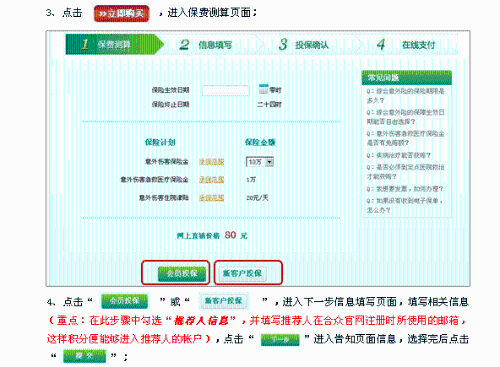Open FAQ 疾病治疗能否获赔
Image resolution: width=500 pixels, height=367 pixels.
(x=399, y=155)
